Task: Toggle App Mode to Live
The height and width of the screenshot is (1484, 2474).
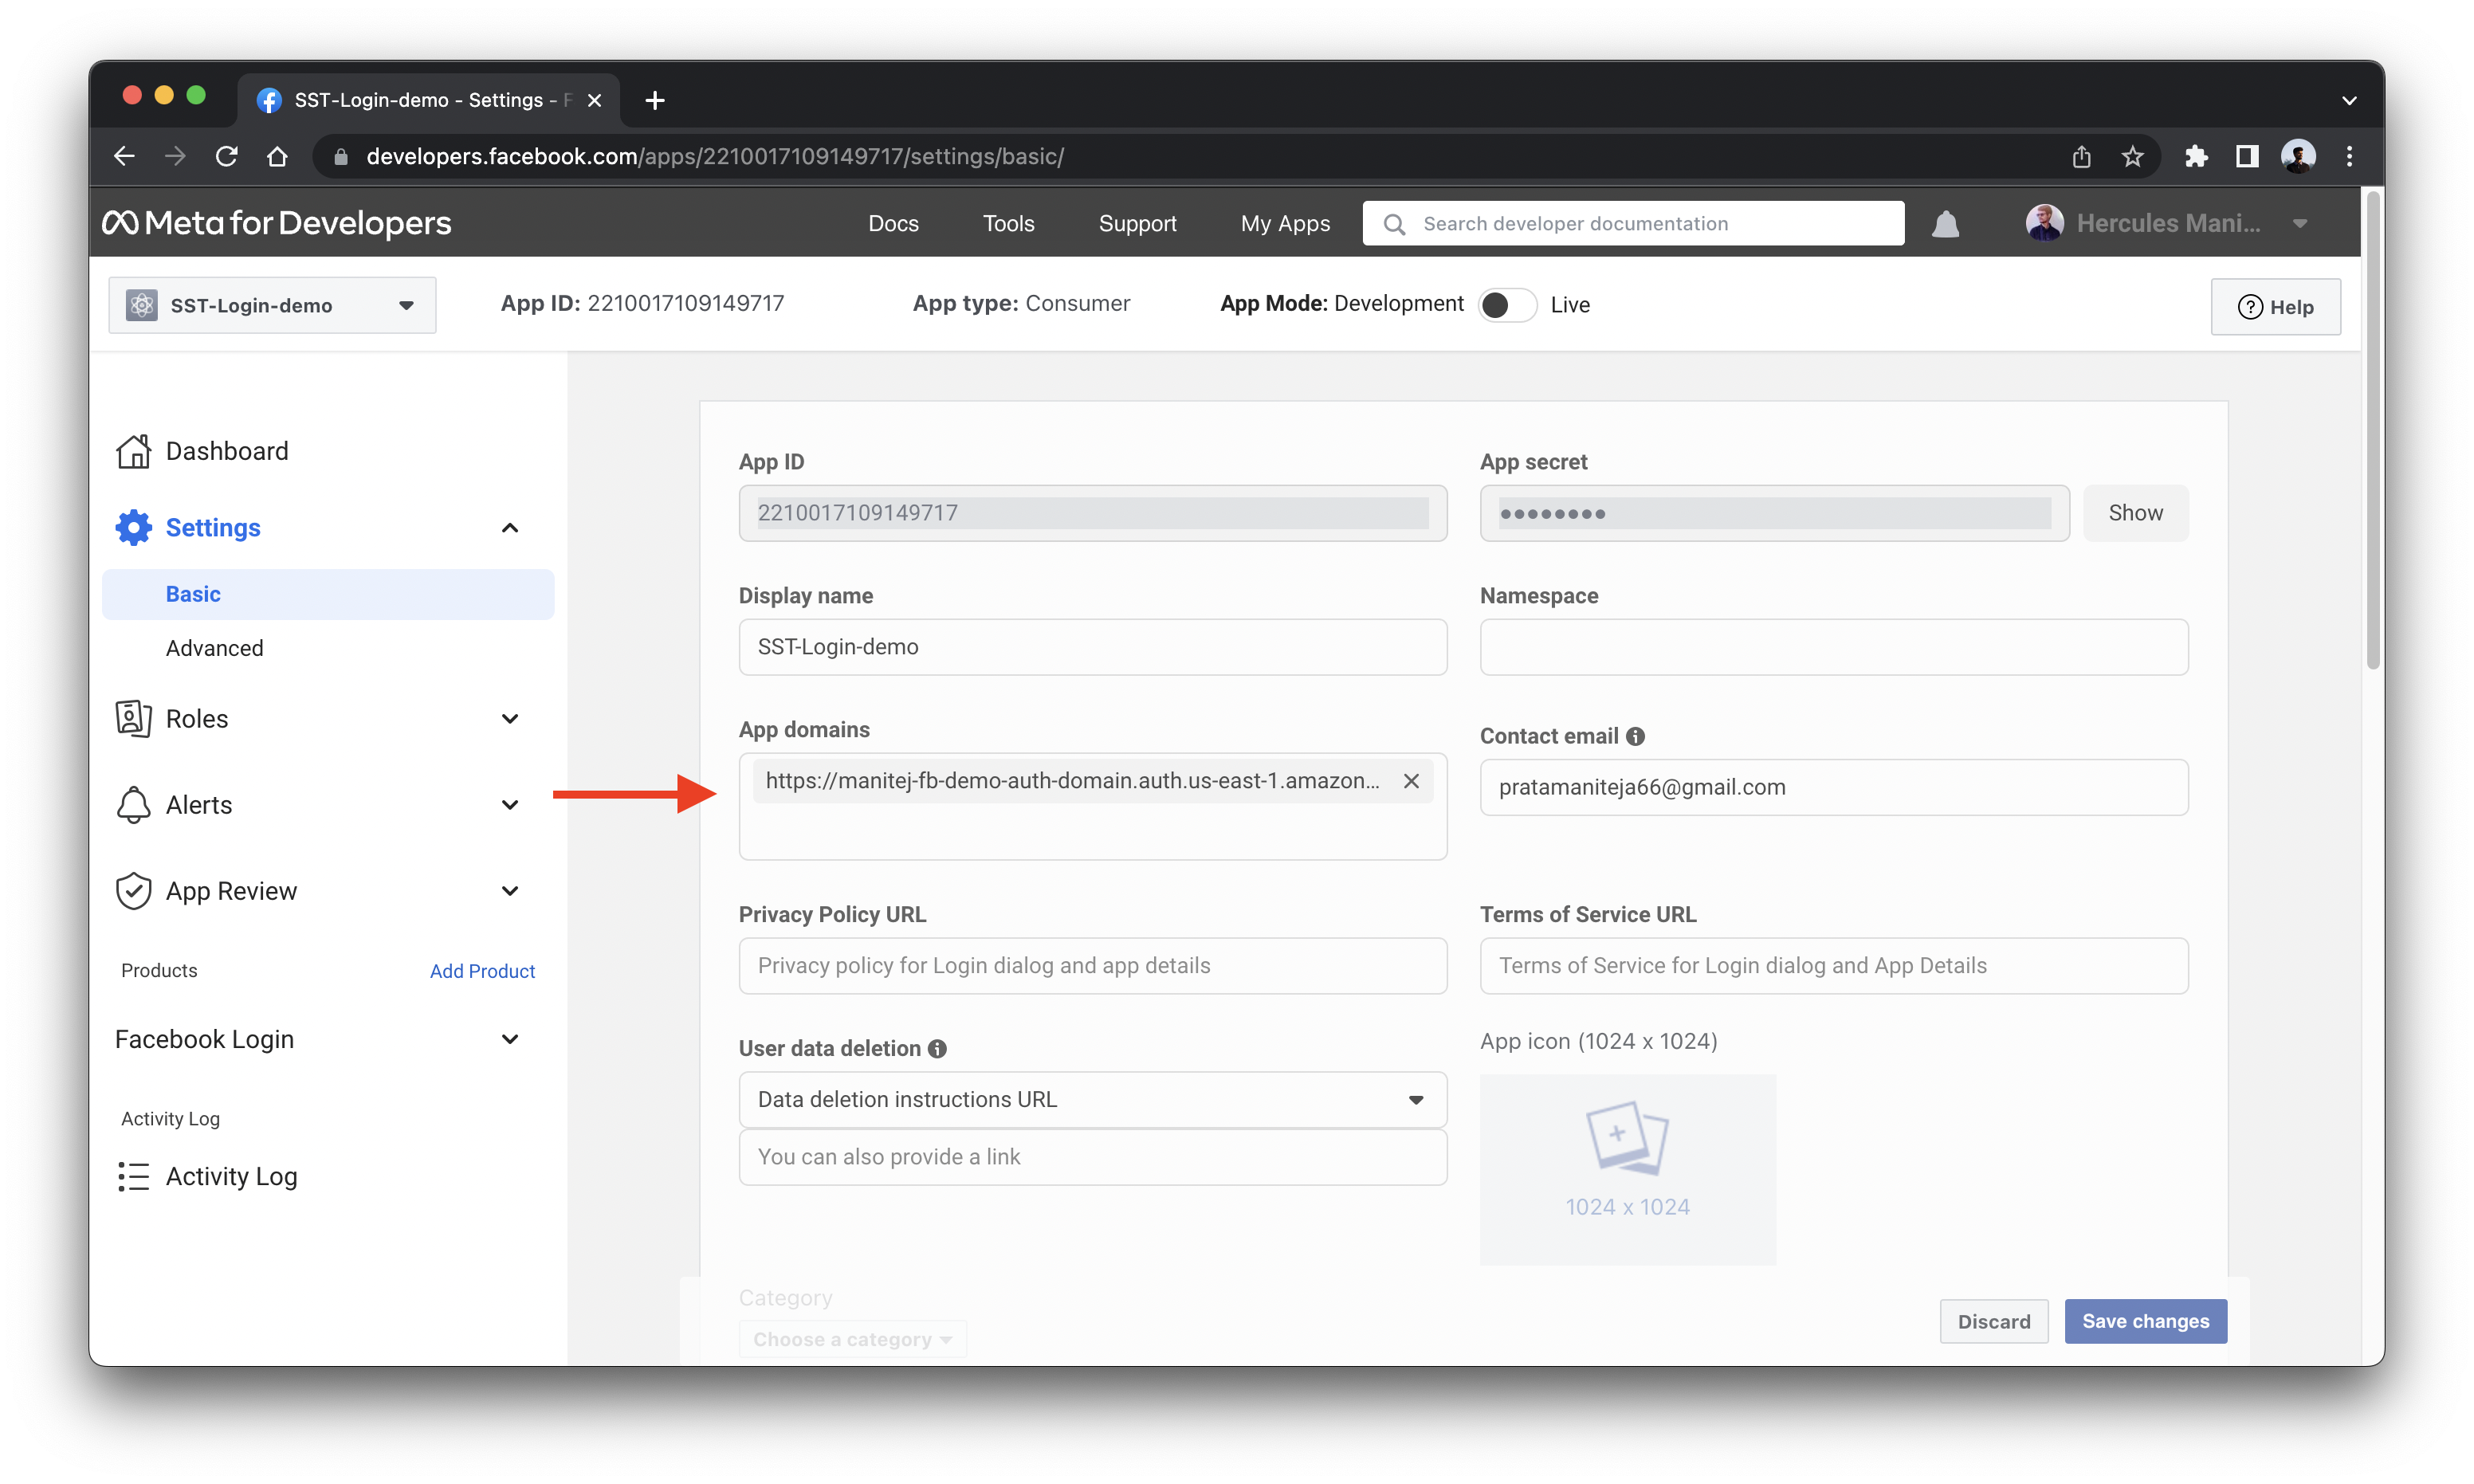Action: [x=1507, y=304]
